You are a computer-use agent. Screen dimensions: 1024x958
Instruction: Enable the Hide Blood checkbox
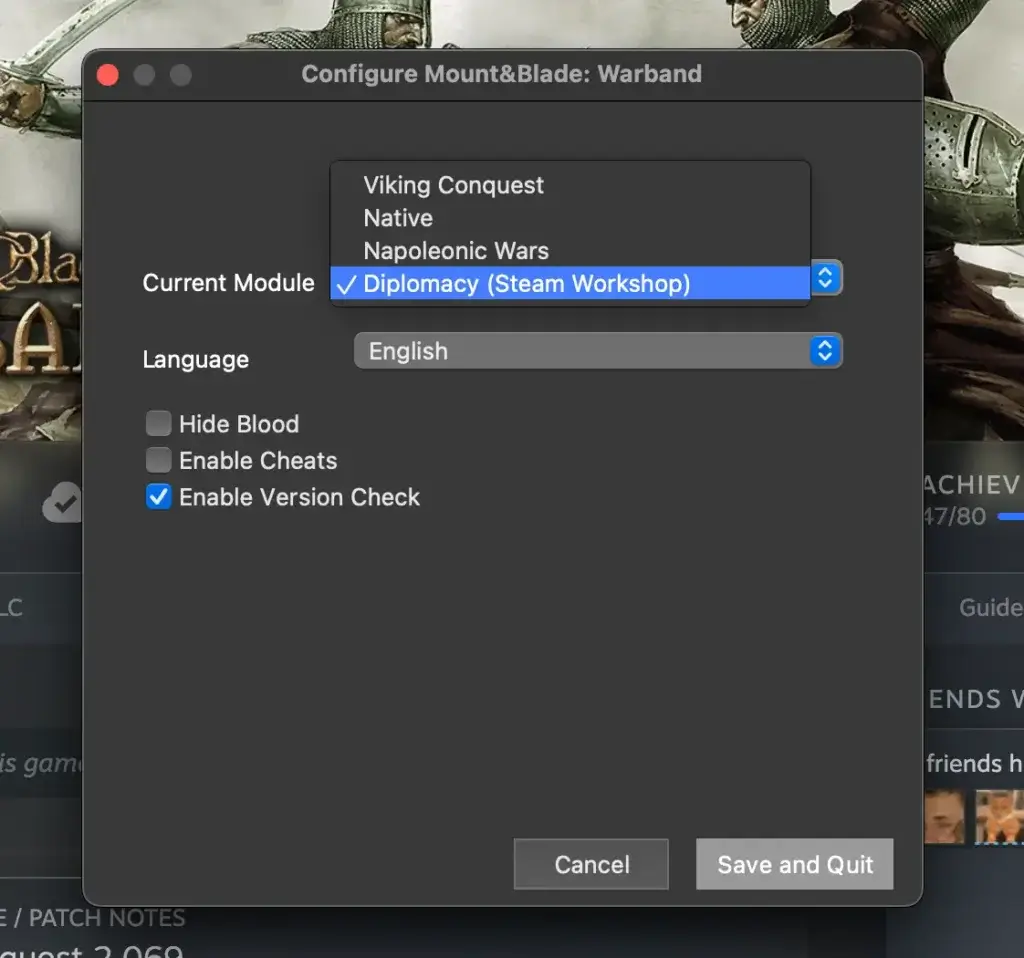click(x=158, y=423)
